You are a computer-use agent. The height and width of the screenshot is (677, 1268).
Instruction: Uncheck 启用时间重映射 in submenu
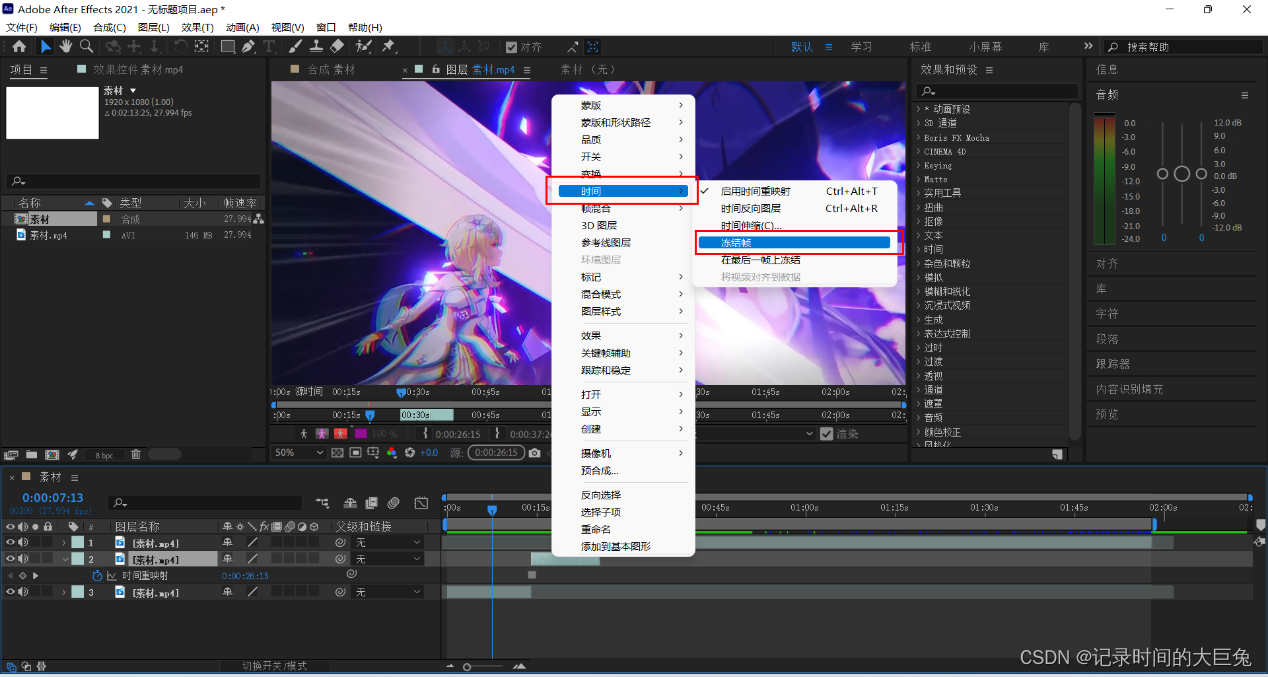tap(755, 191)
